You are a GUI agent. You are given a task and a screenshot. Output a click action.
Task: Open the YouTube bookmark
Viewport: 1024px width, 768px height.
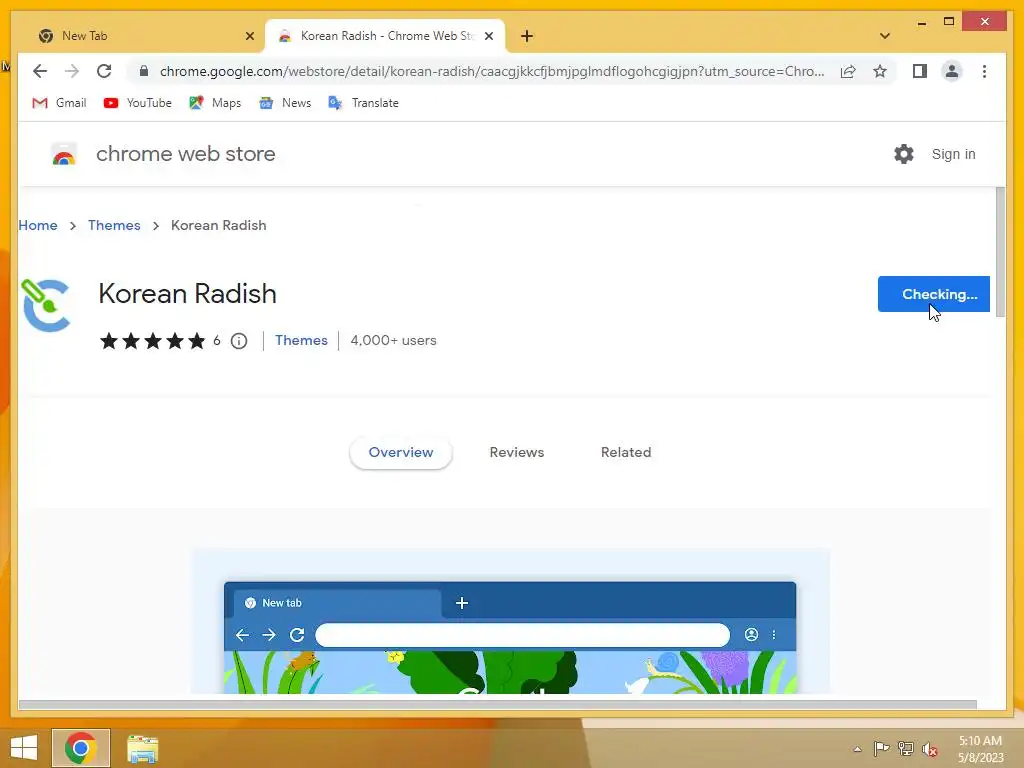(138, 103)
